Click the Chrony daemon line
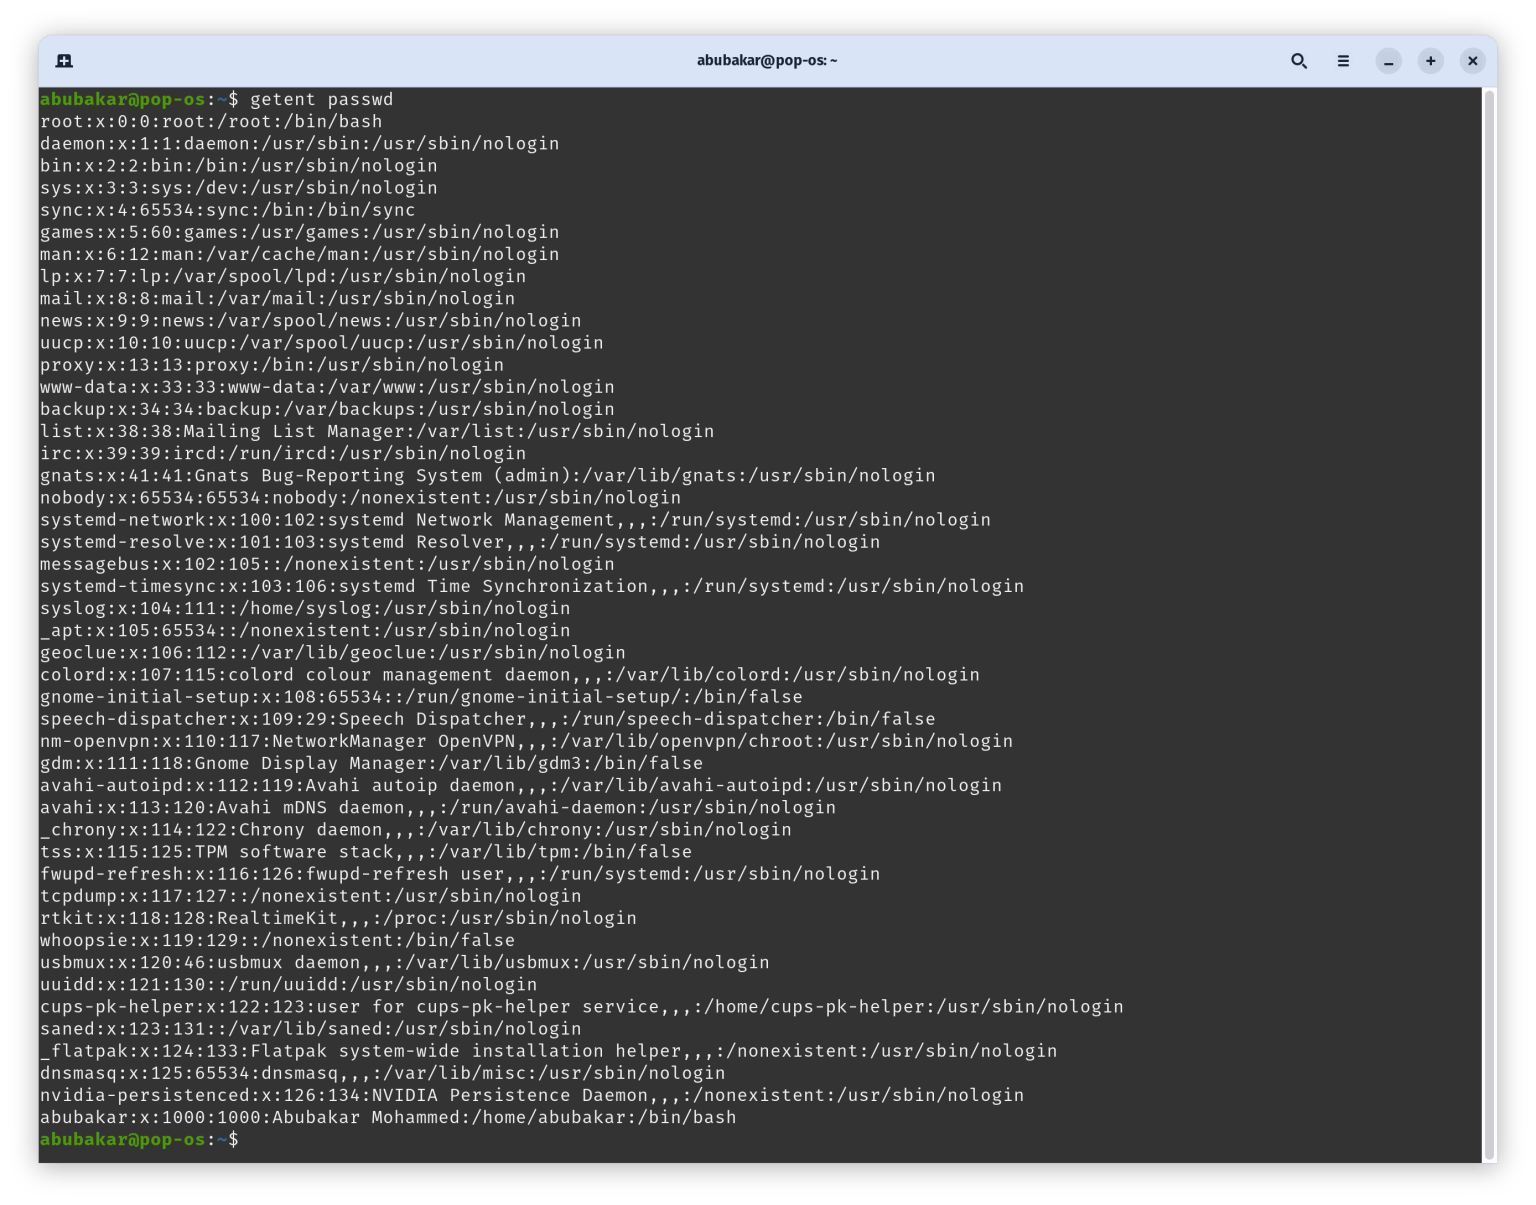 pyautogui.click(x=416, y=829)
